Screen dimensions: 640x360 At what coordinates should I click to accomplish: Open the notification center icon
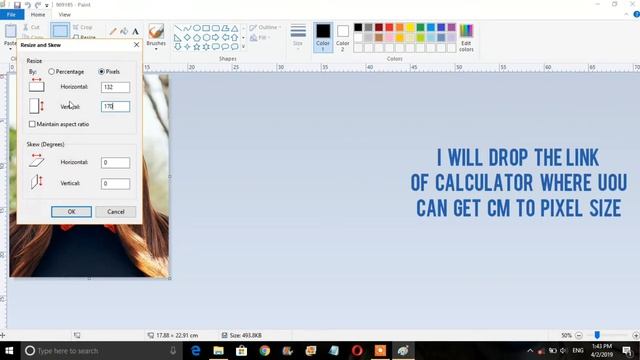point(627,351)
